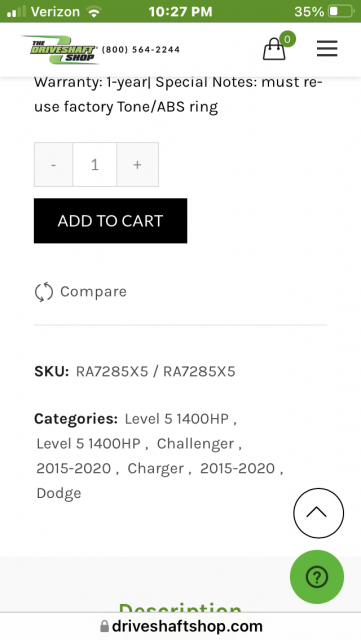
Task: Open the Compare link
Action: (94, 291)
